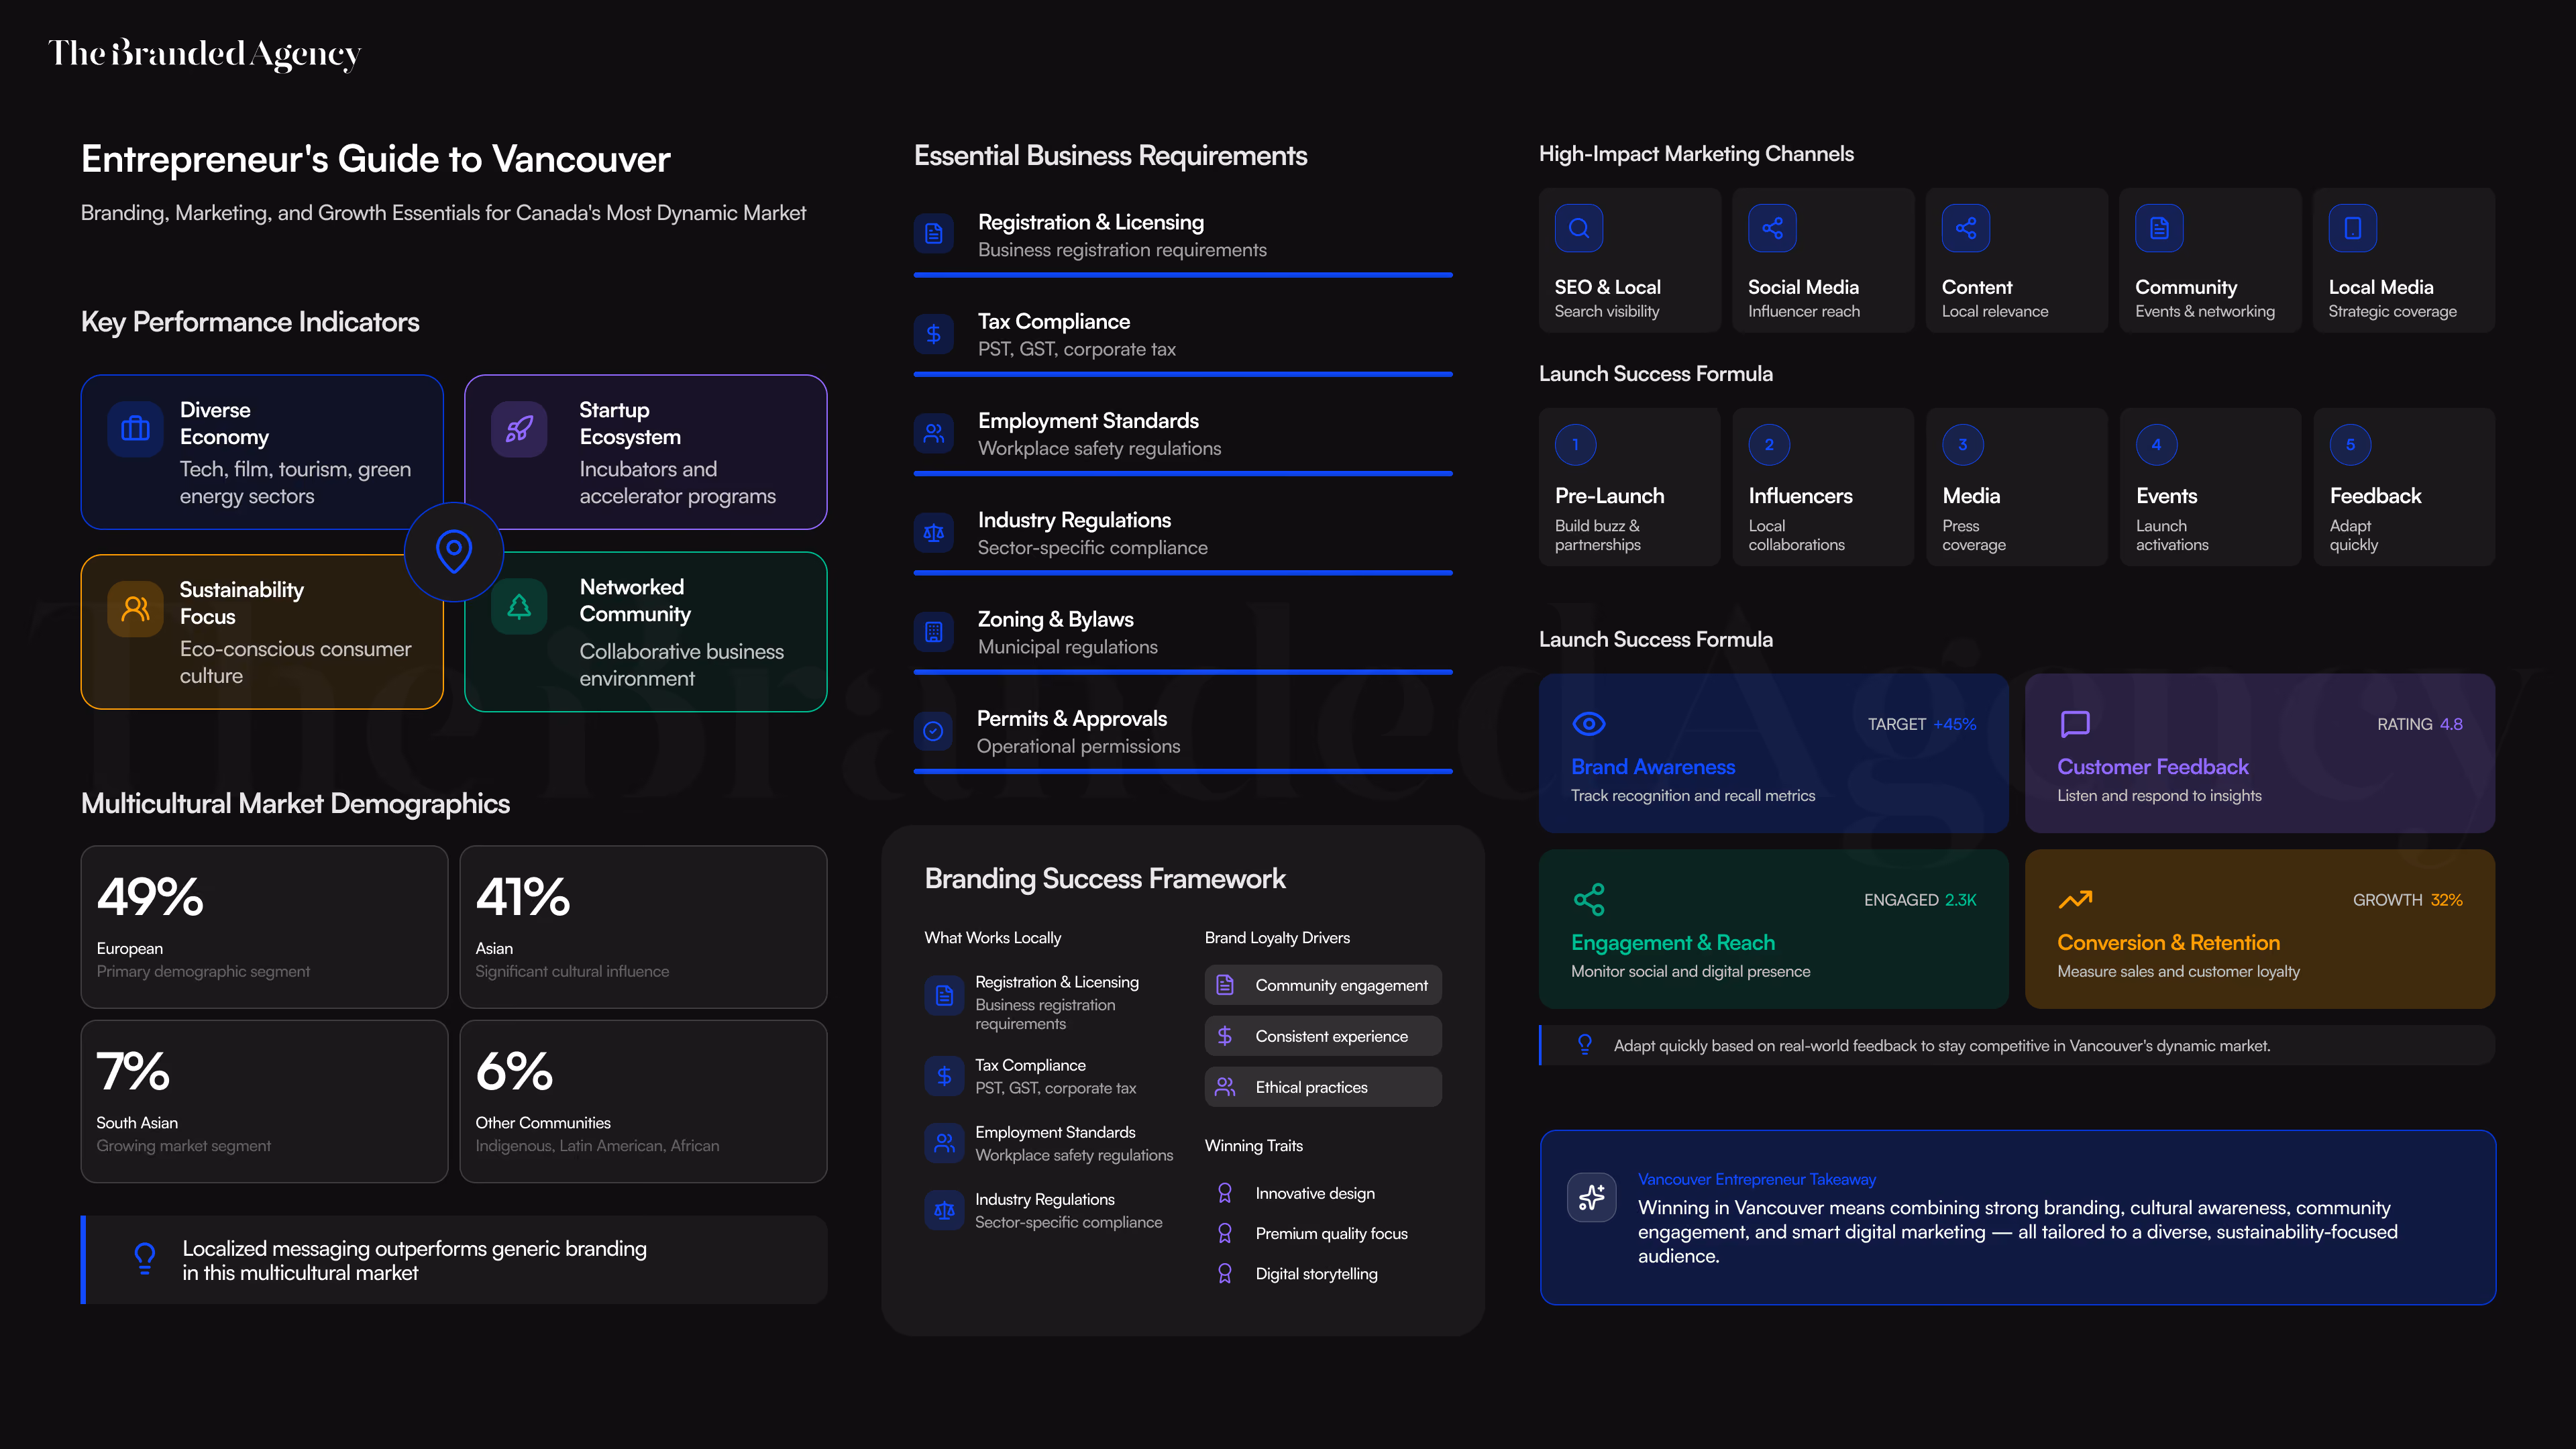Click people icon beside Employment Standards in Essential Business Requirements
Screen dimensions: 2576x1449
pyautogui.click(x=933, y=433)
